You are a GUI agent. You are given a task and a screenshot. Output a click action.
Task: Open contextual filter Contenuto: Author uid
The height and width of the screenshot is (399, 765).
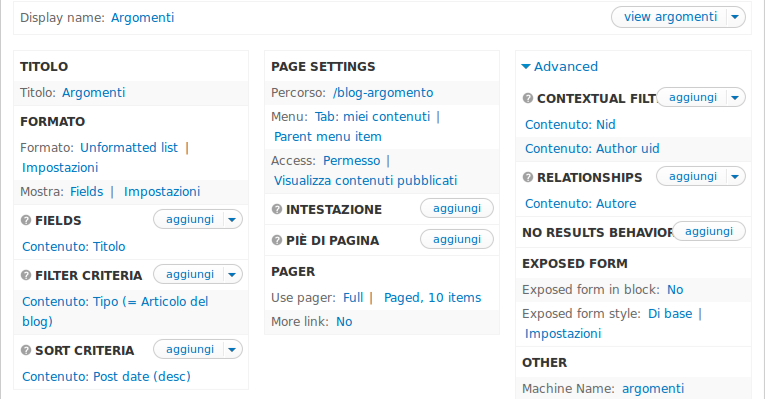click(592, 149)
